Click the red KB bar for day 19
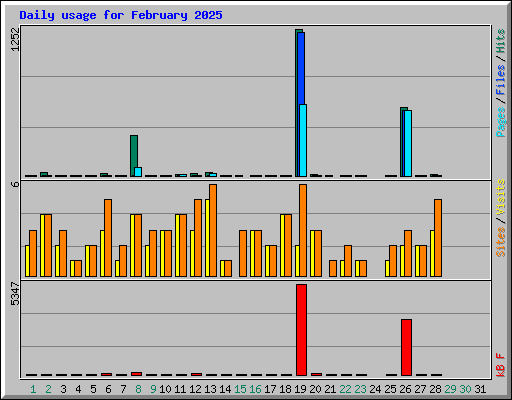 click(302, 330)
